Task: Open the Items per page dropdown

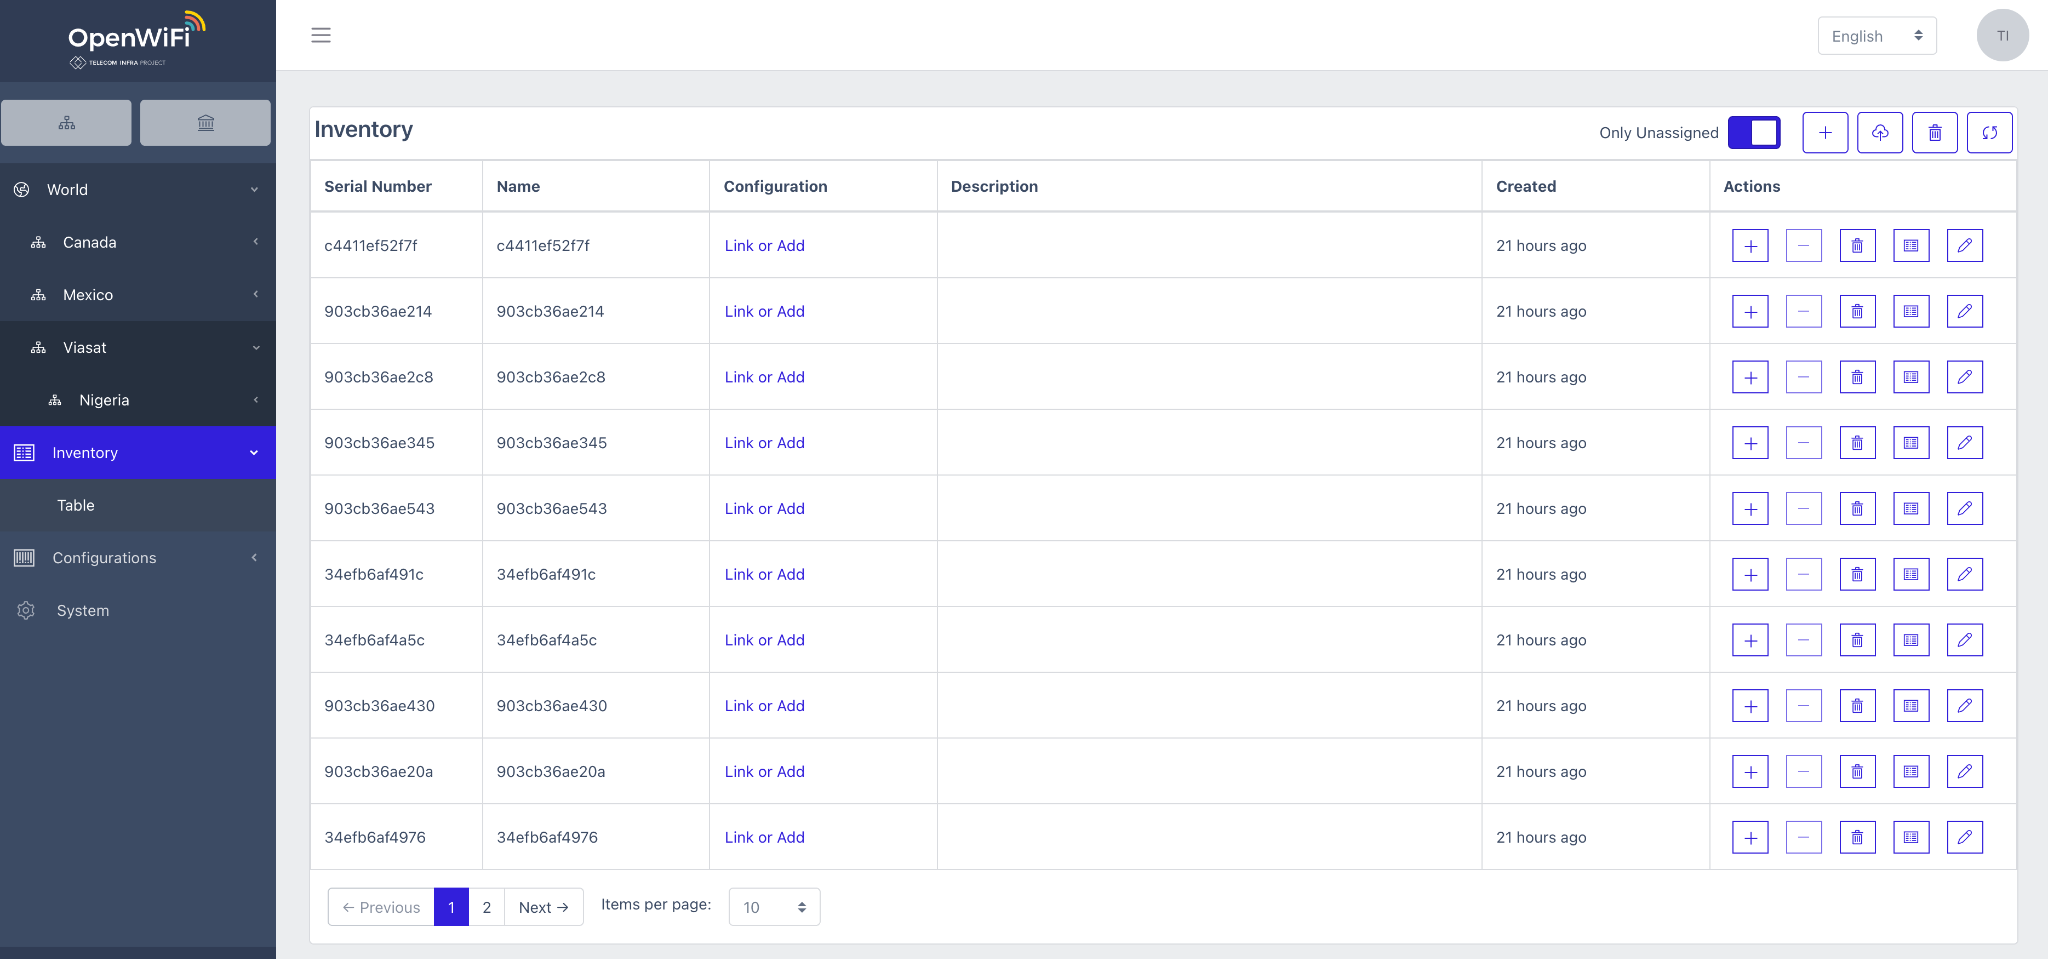Action: coord(774,907)
